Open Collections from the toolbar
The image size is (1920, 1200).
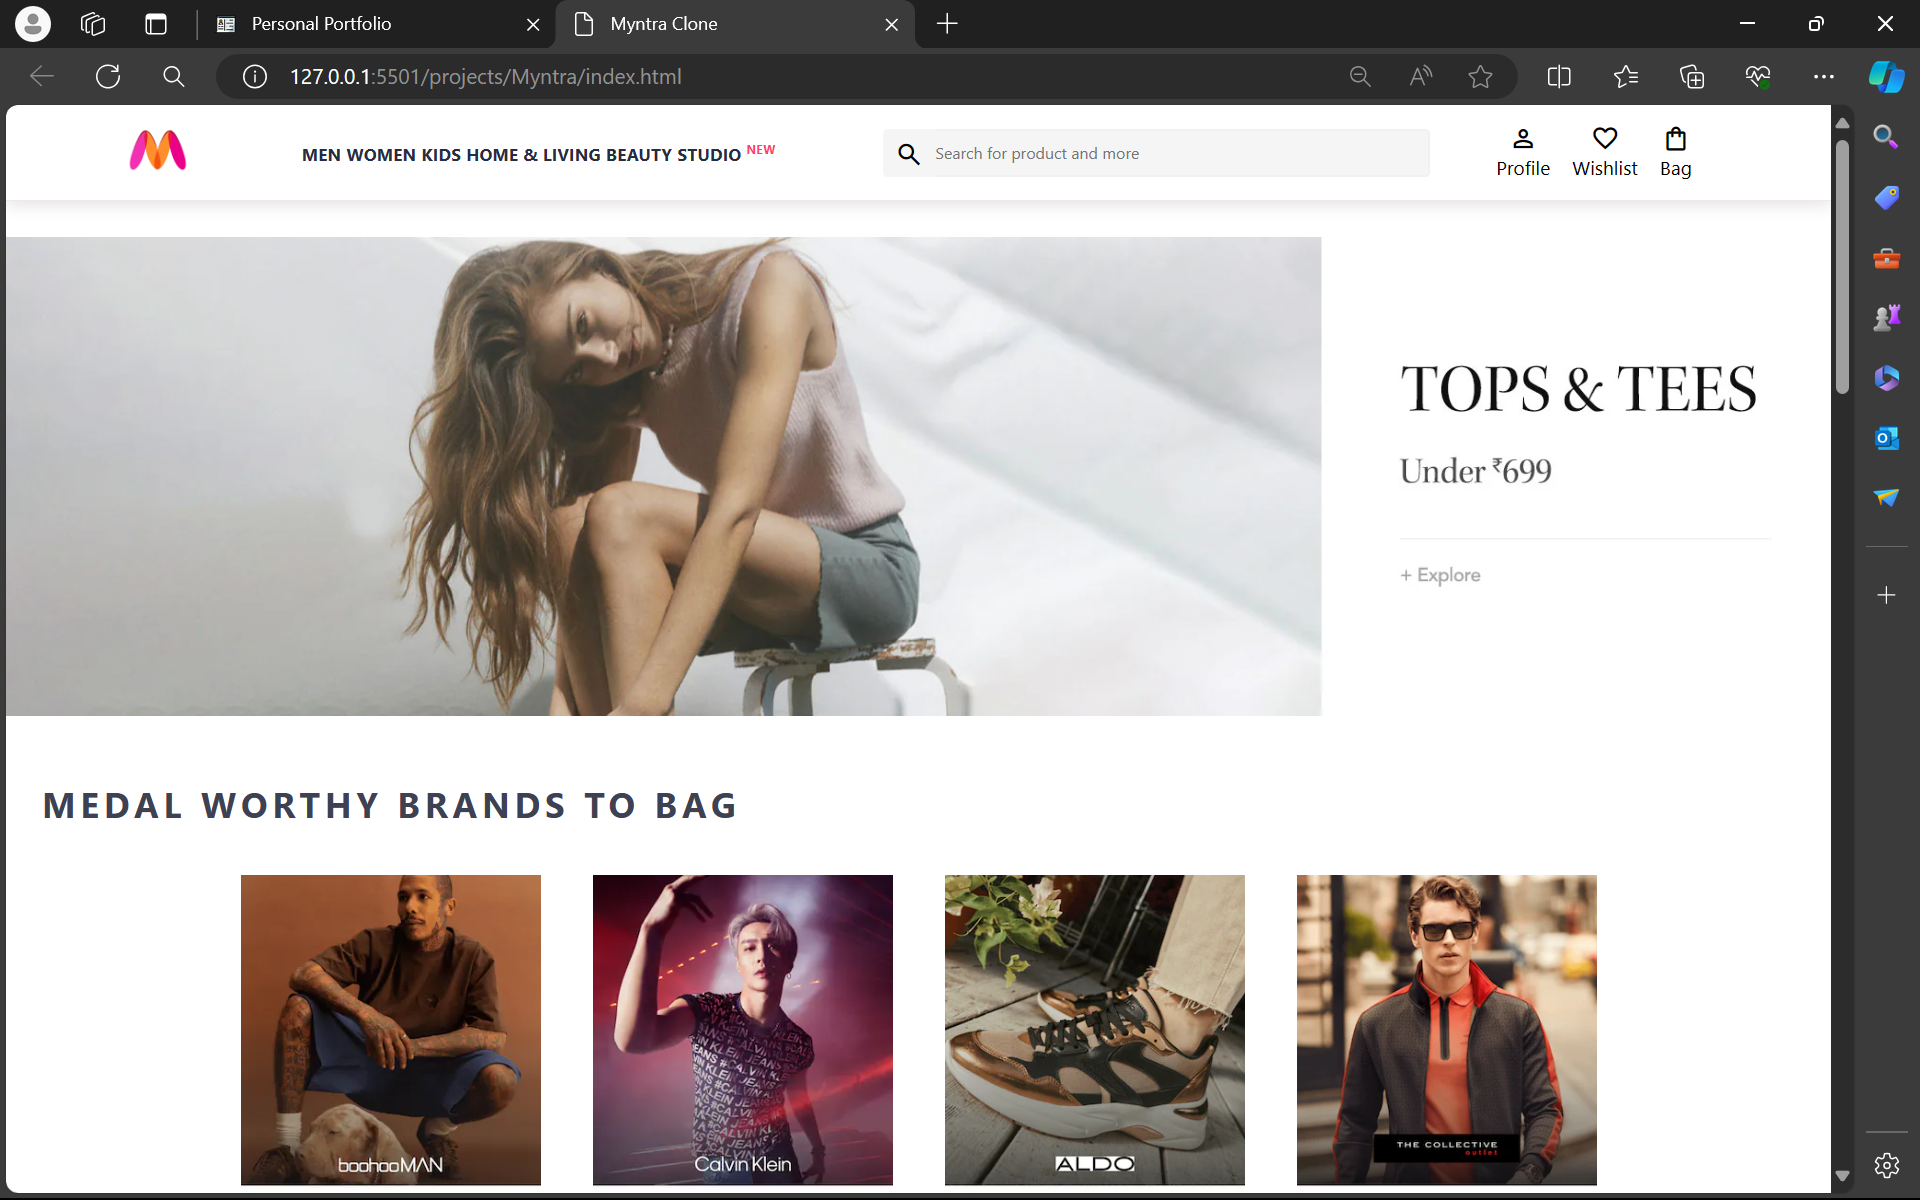(x=1692, y=76)
